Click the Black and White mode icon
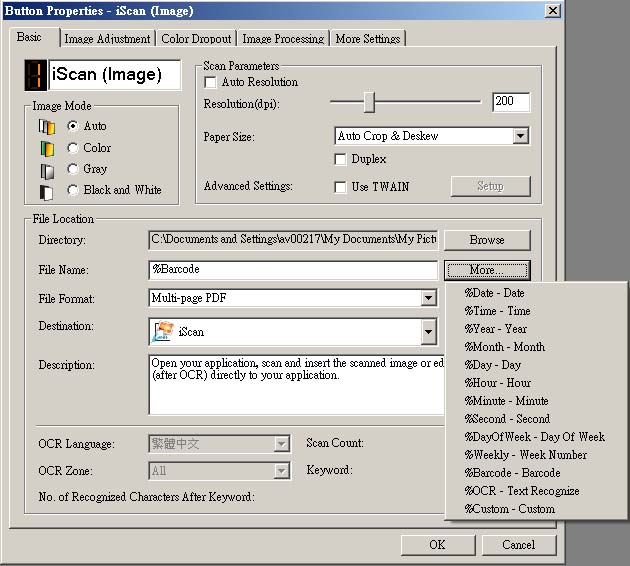 (x=45, y=191)
